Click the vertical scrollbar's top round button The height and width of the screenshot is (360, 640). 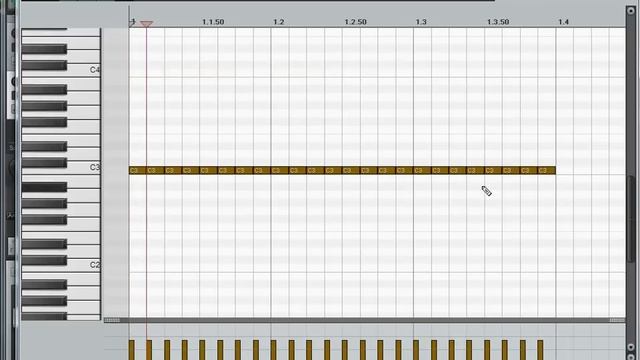click(x=631, y=11)
